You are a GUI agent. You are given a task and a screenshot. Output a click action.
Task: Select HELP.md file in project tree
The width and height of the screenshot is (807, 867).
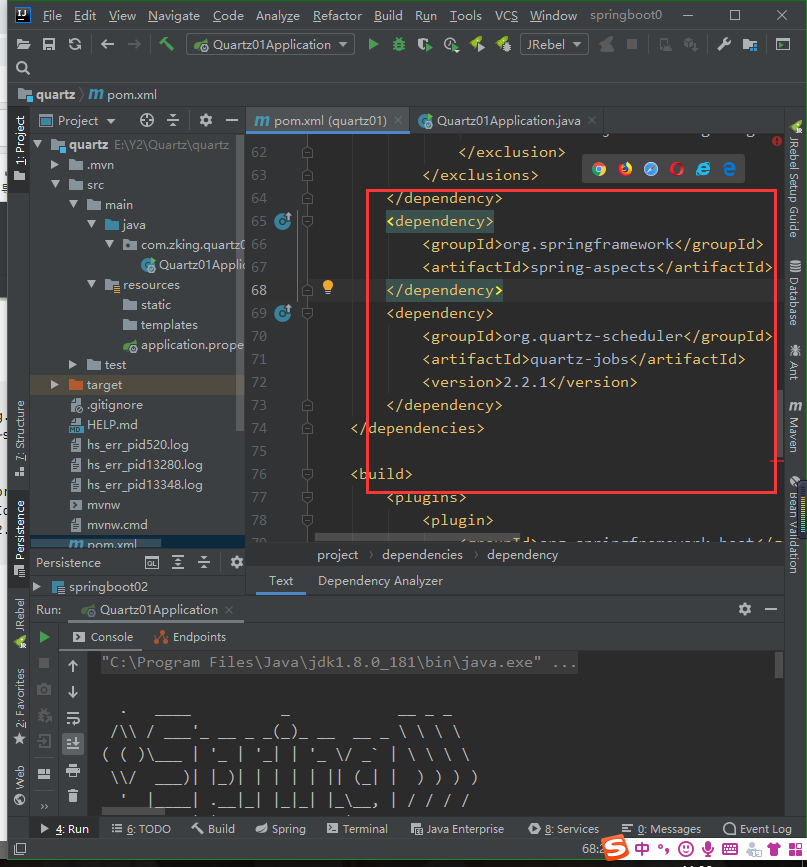click(112, 425)
